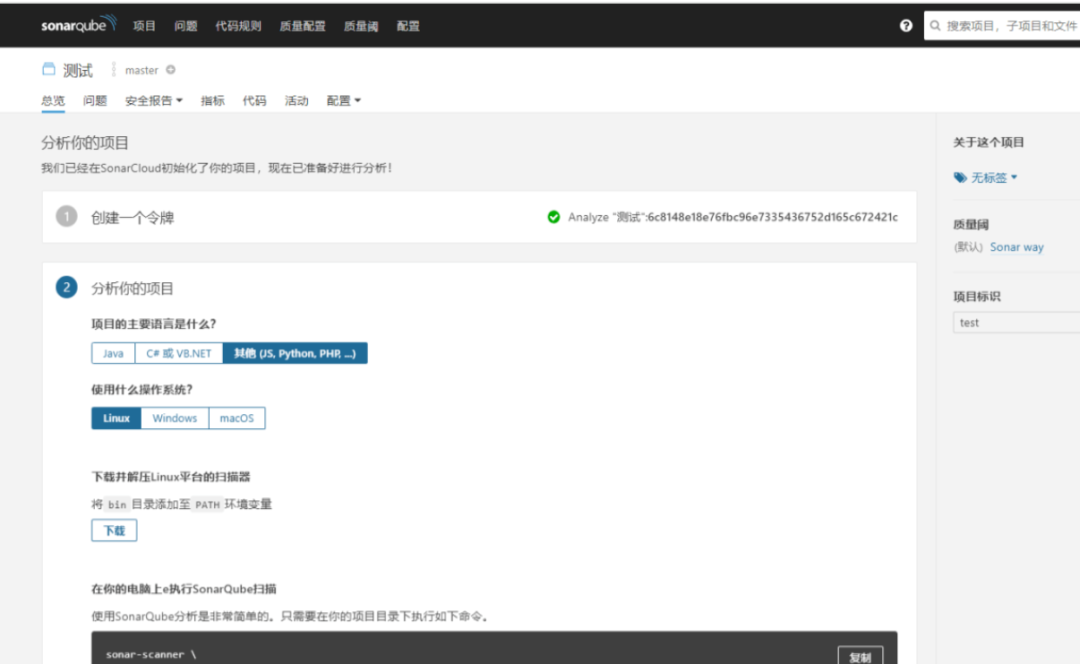Click the master branch name
The image size is (1080, 664).
(x=141, y=70)
